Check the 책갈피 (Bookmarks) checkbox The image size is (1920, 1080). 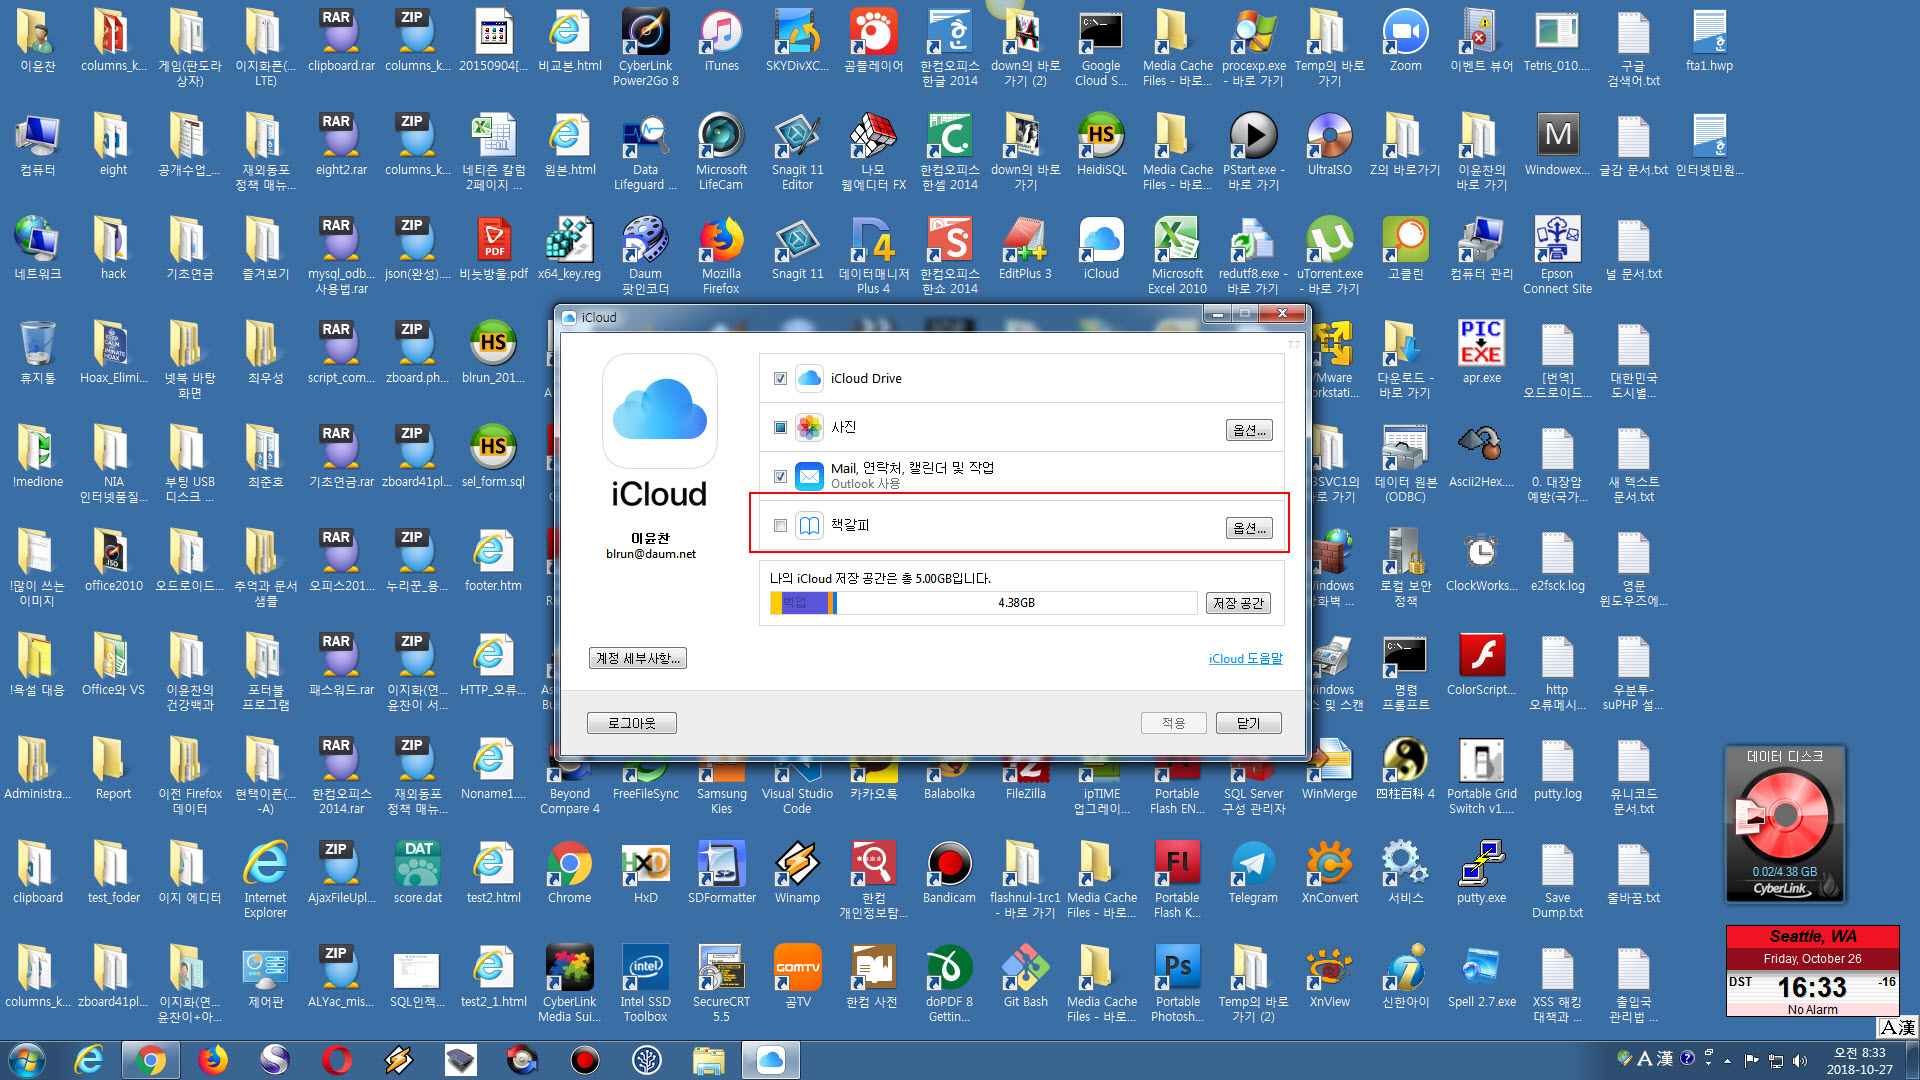[x=780, y=526]
